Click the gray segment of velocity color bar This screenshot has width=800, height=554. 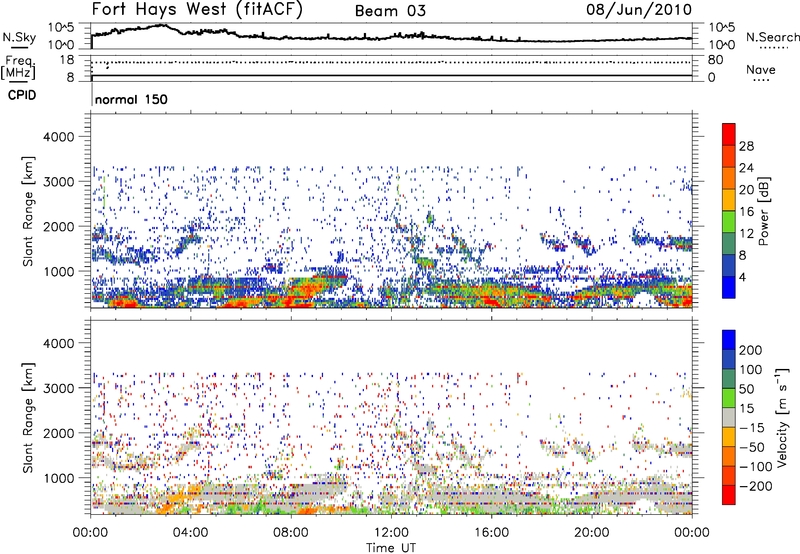[x=728, y=417]
